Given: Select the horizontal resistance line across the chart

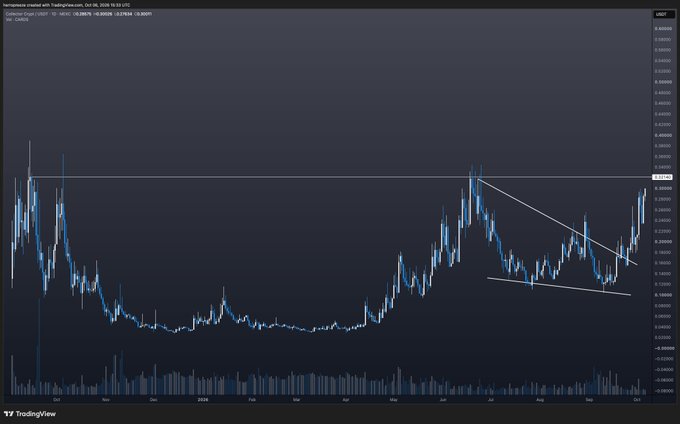Looking at the screenshot, I should [340, 177].
